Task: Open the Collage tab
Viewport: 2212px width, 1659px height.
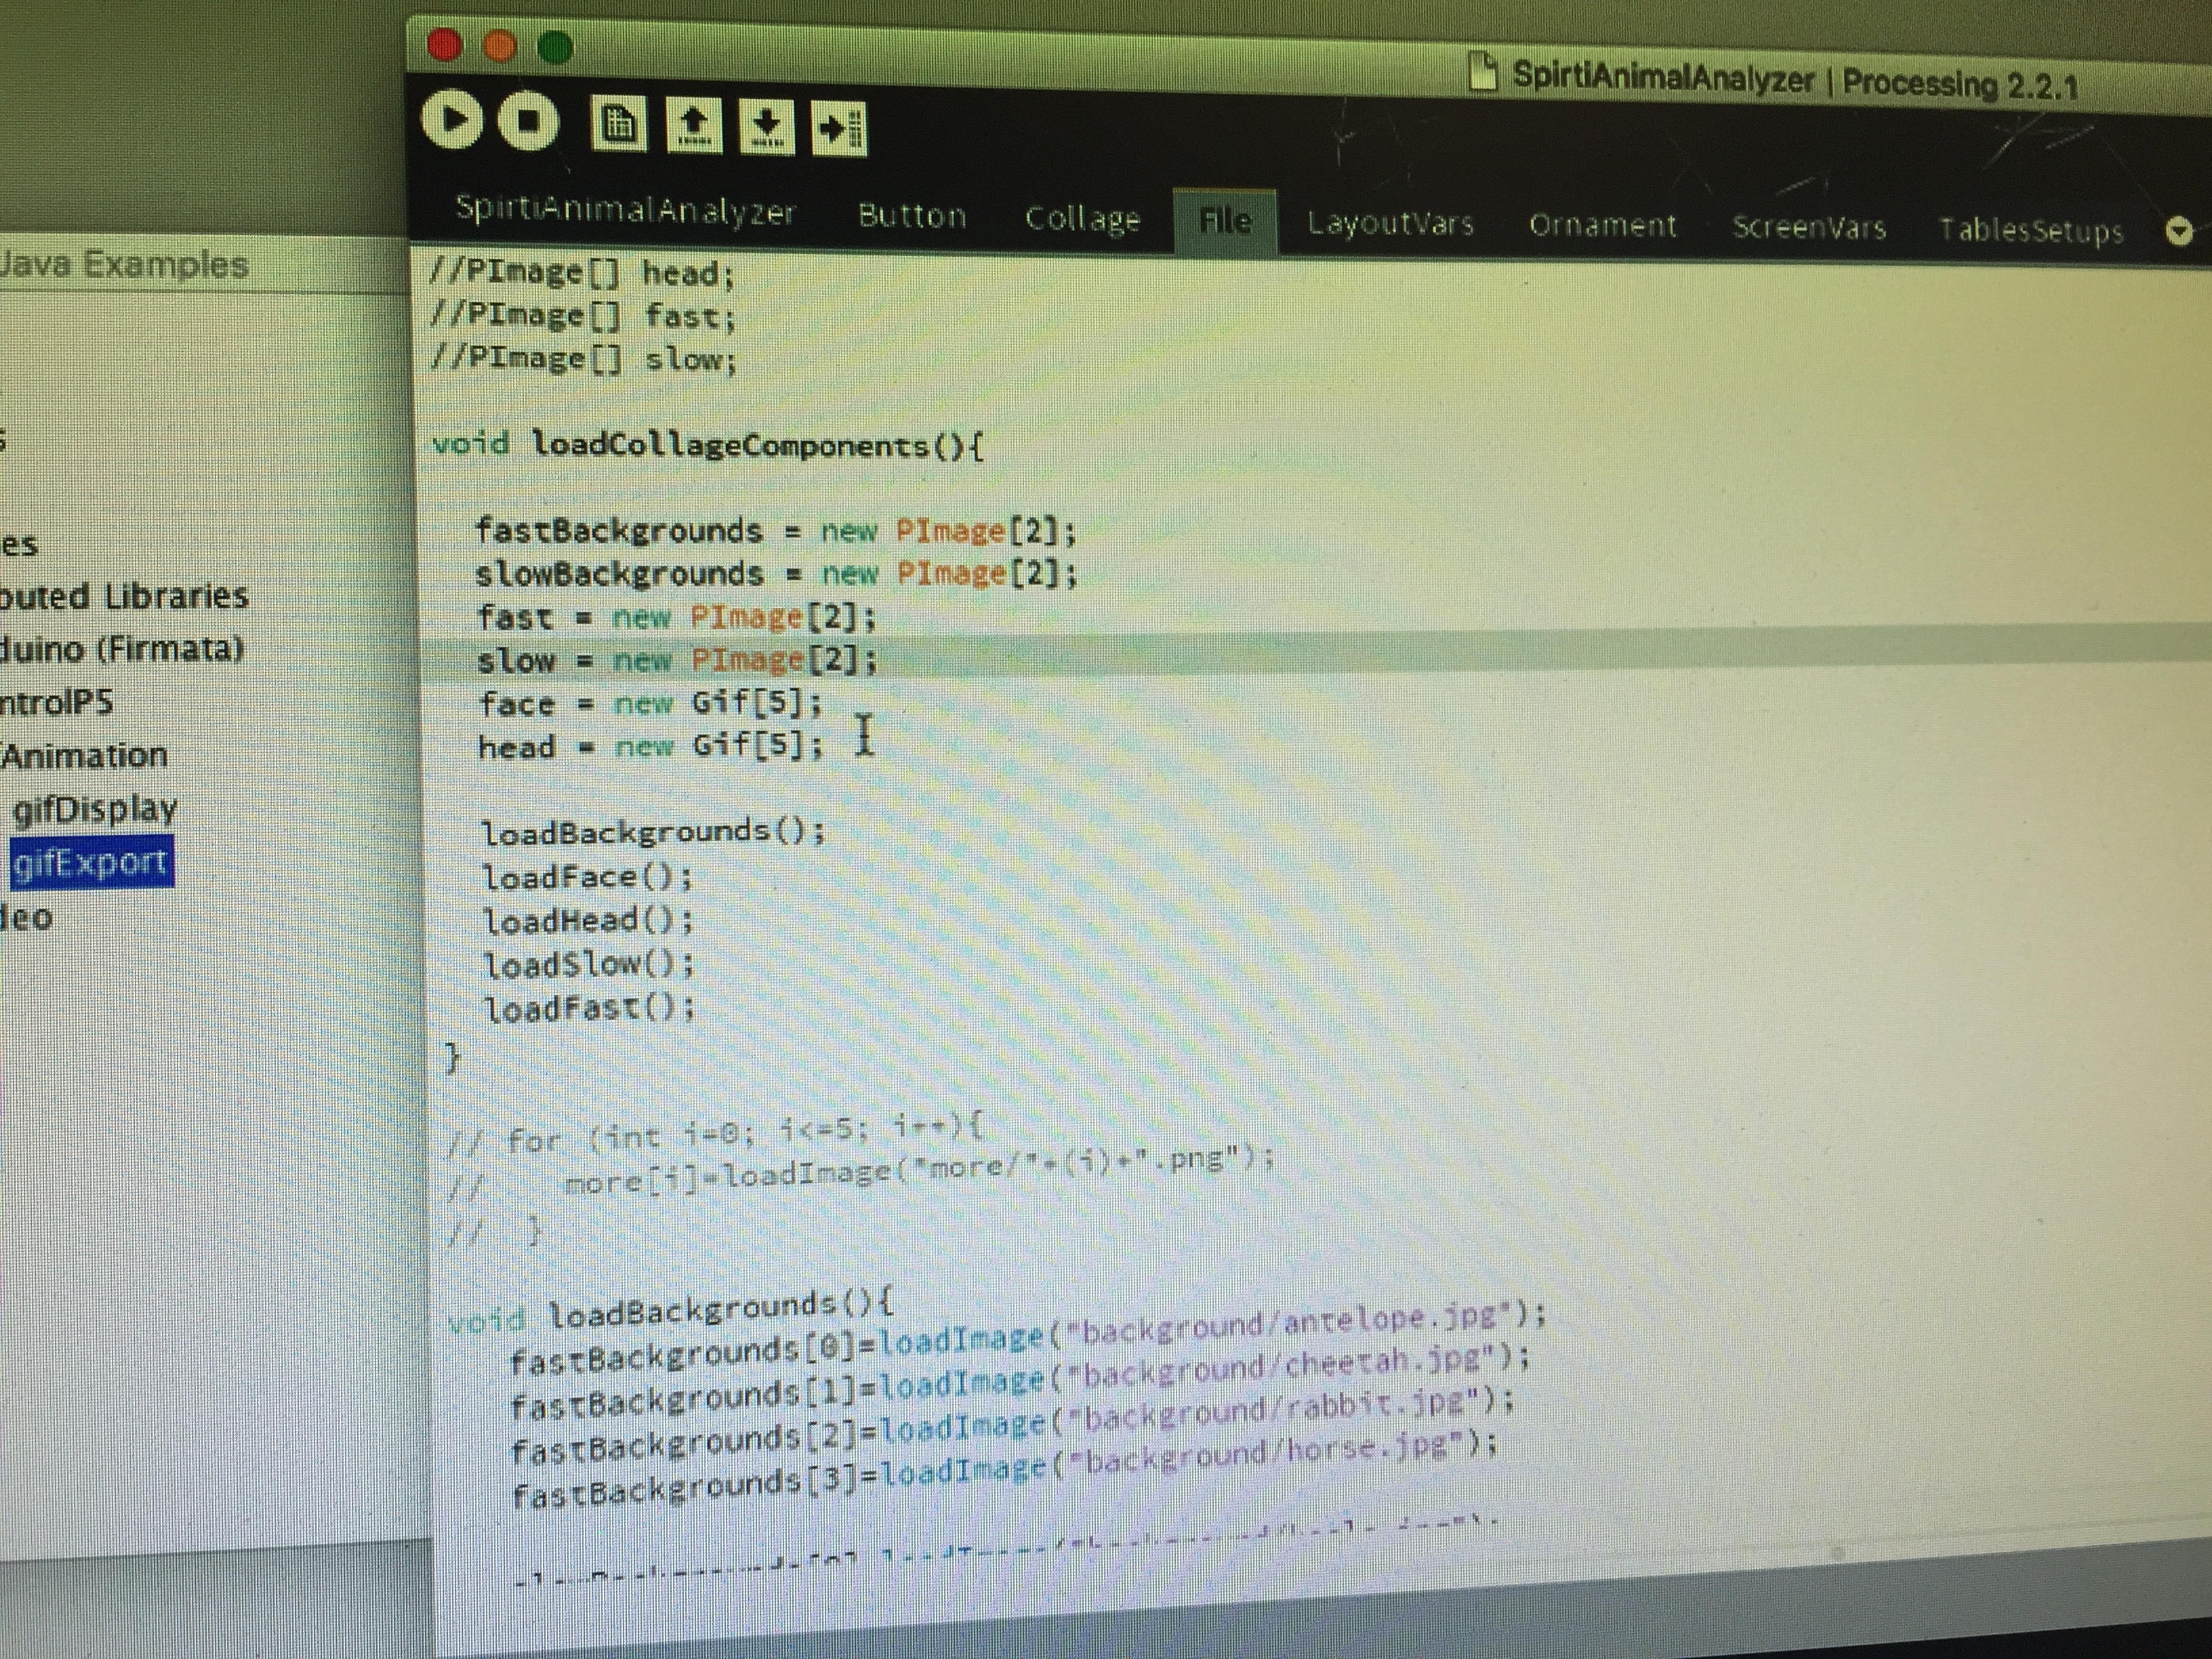Action: click(x=1082, y=218)
